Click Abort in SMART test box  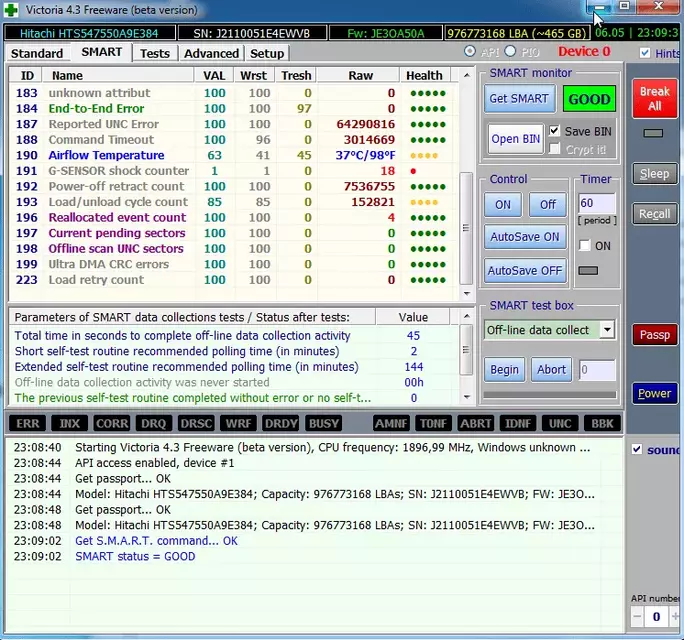pos(551,370)
